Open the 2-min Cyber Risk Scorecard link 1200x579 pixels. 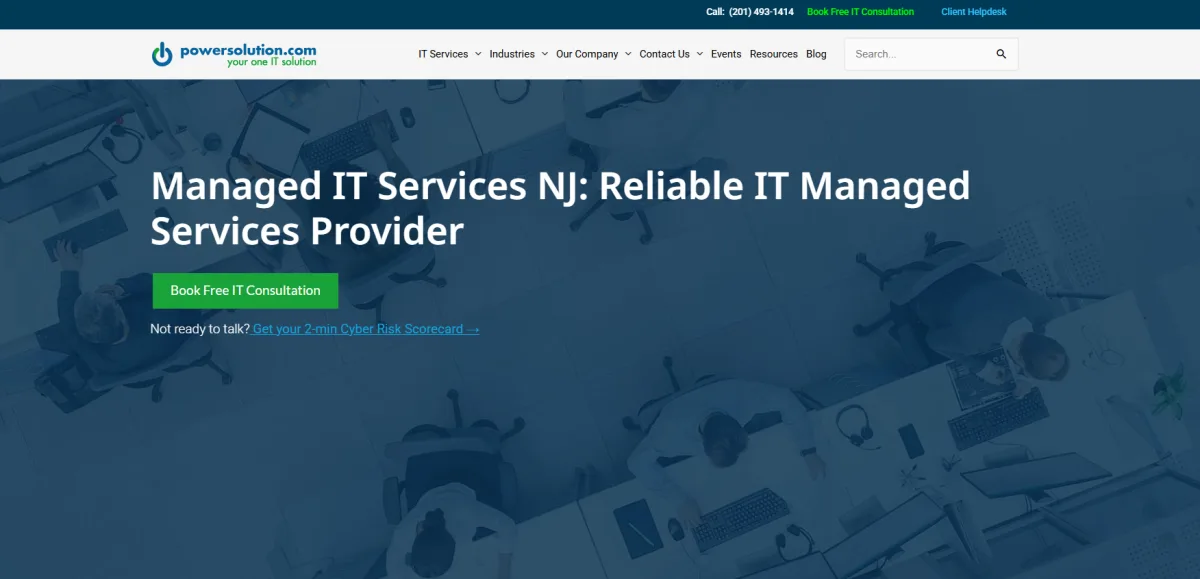pos(366,329)
